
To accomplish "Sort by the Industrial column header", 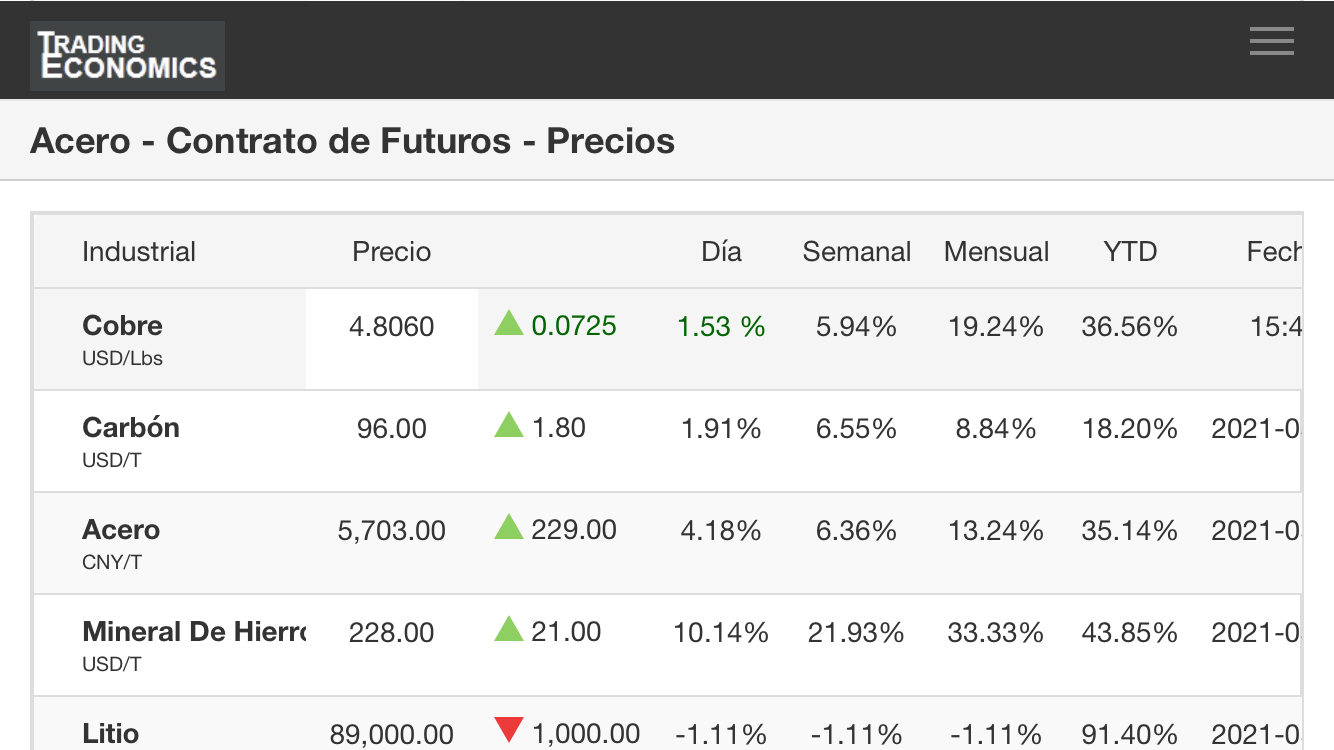I will (139, 252).
